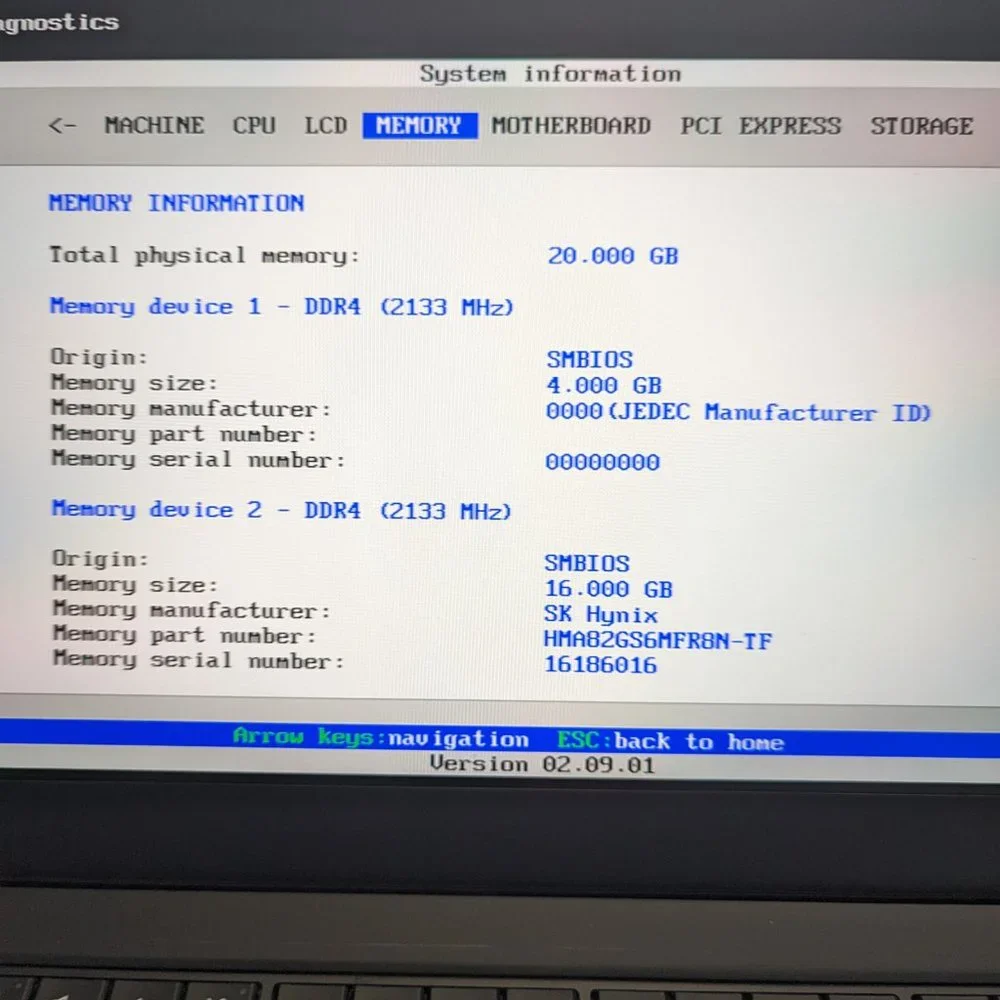This screenshot has width=1000, height=1000.
Task: Select the 00000000 serial number
Action: point(603,462)
